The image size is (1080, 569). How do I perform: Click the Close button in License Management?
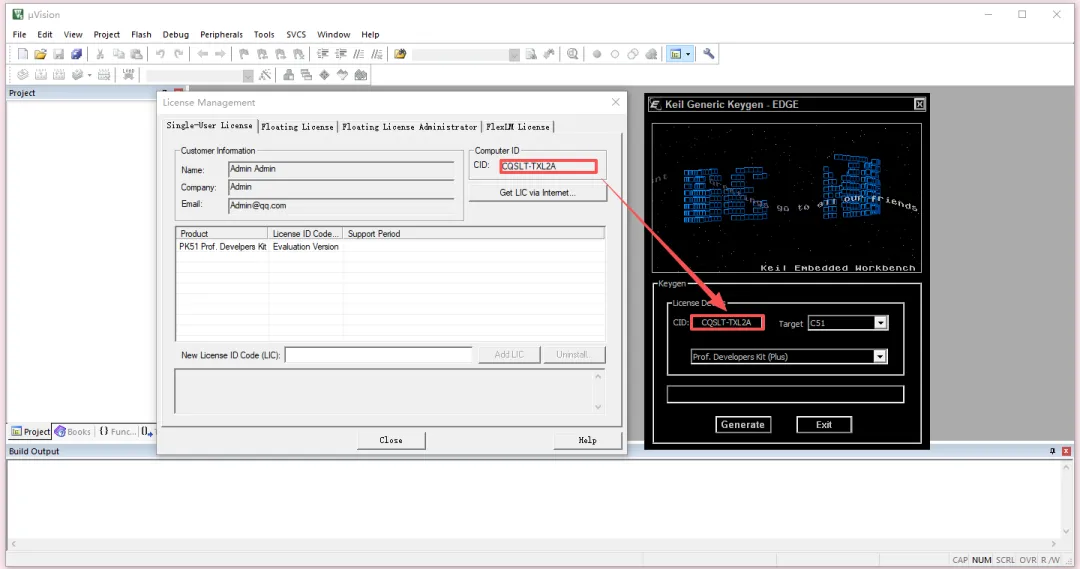click(x=391, y=440)
